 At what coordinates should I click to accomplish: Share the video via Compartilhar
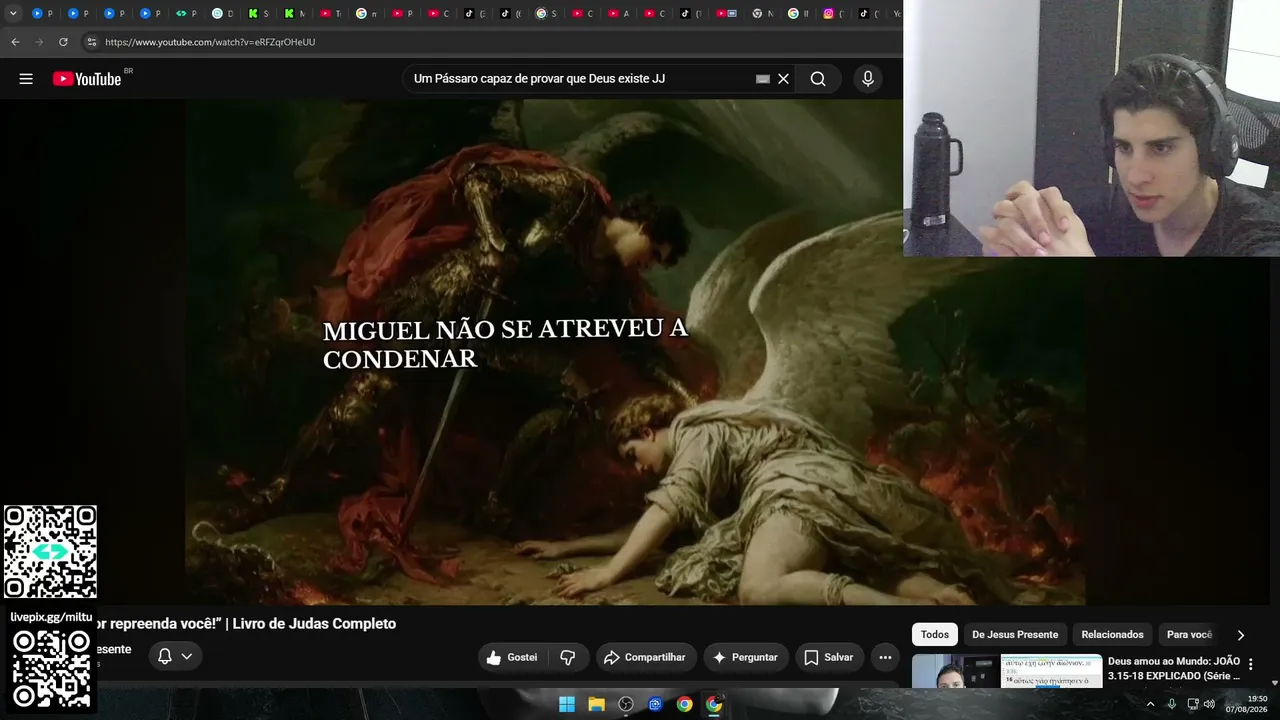tap(646, 657)
